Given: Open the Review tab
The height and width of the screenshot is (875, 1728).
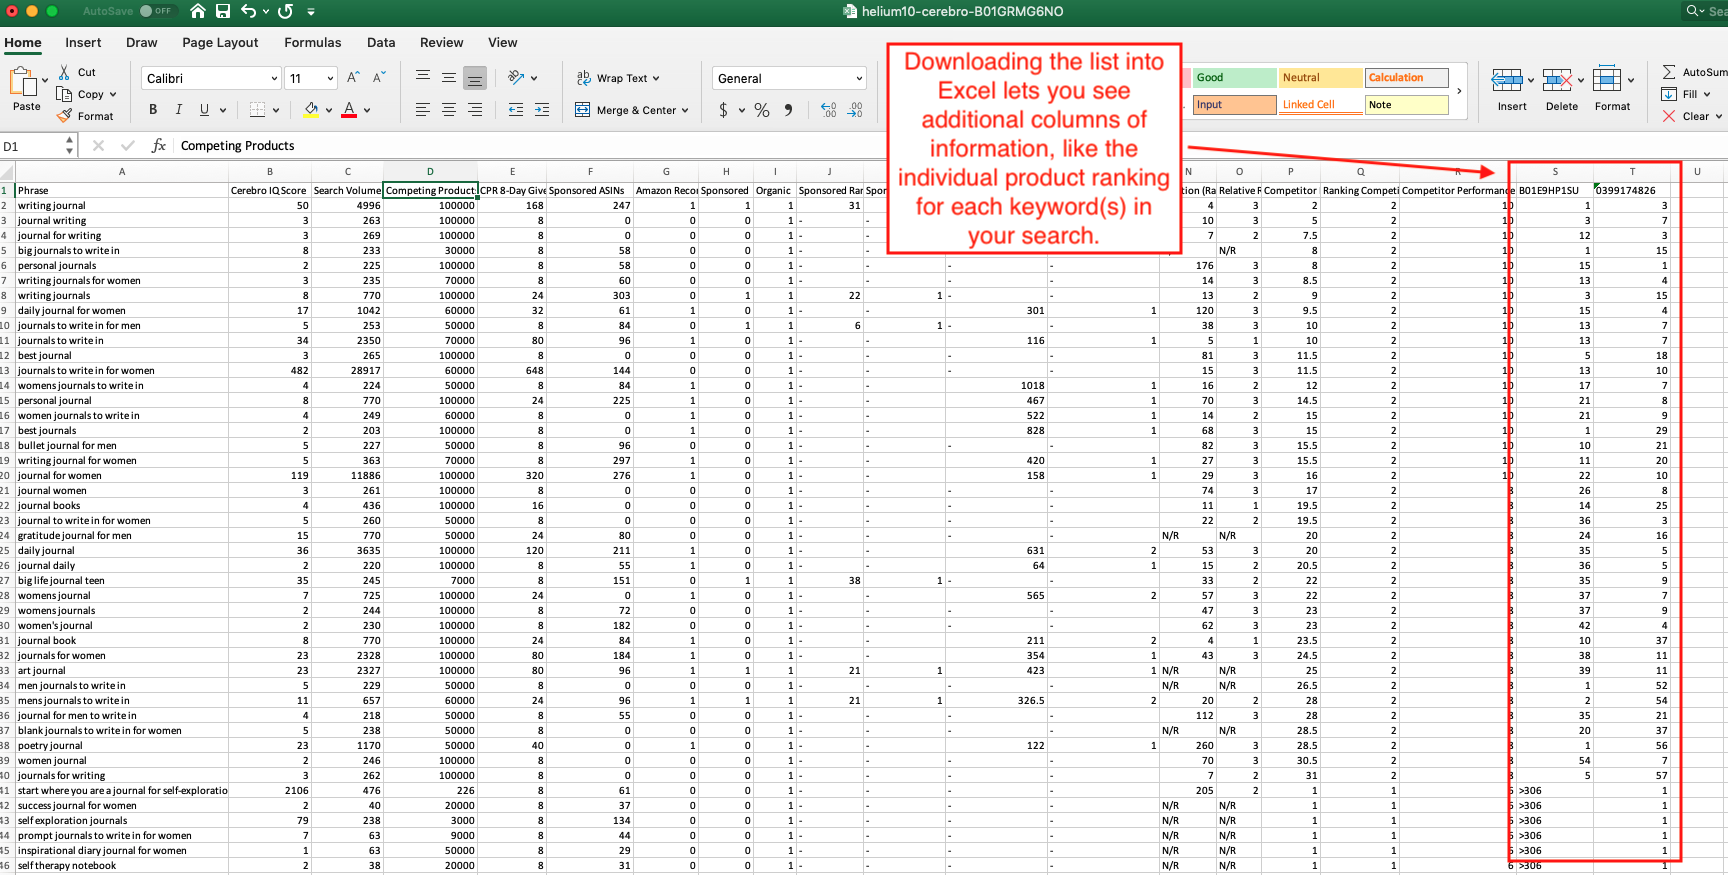Looking at the screenshot, I should point(442,42).
